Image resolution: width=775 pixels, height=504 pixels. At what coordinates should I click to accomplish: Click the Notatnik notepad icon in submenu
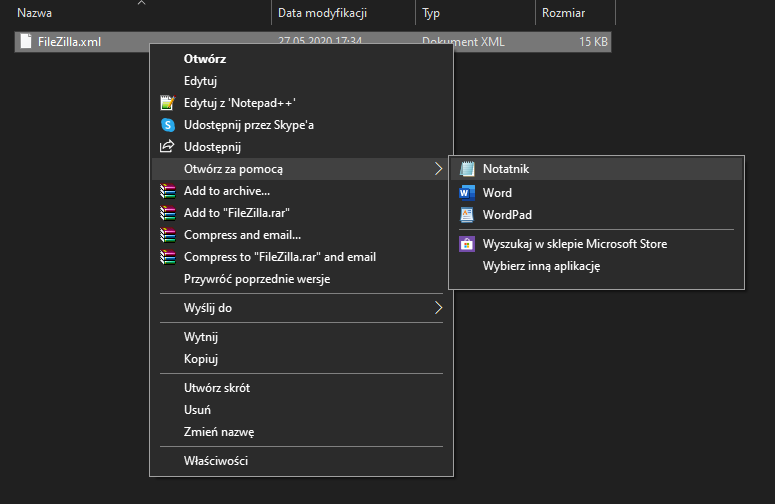(x=467, y=169)
